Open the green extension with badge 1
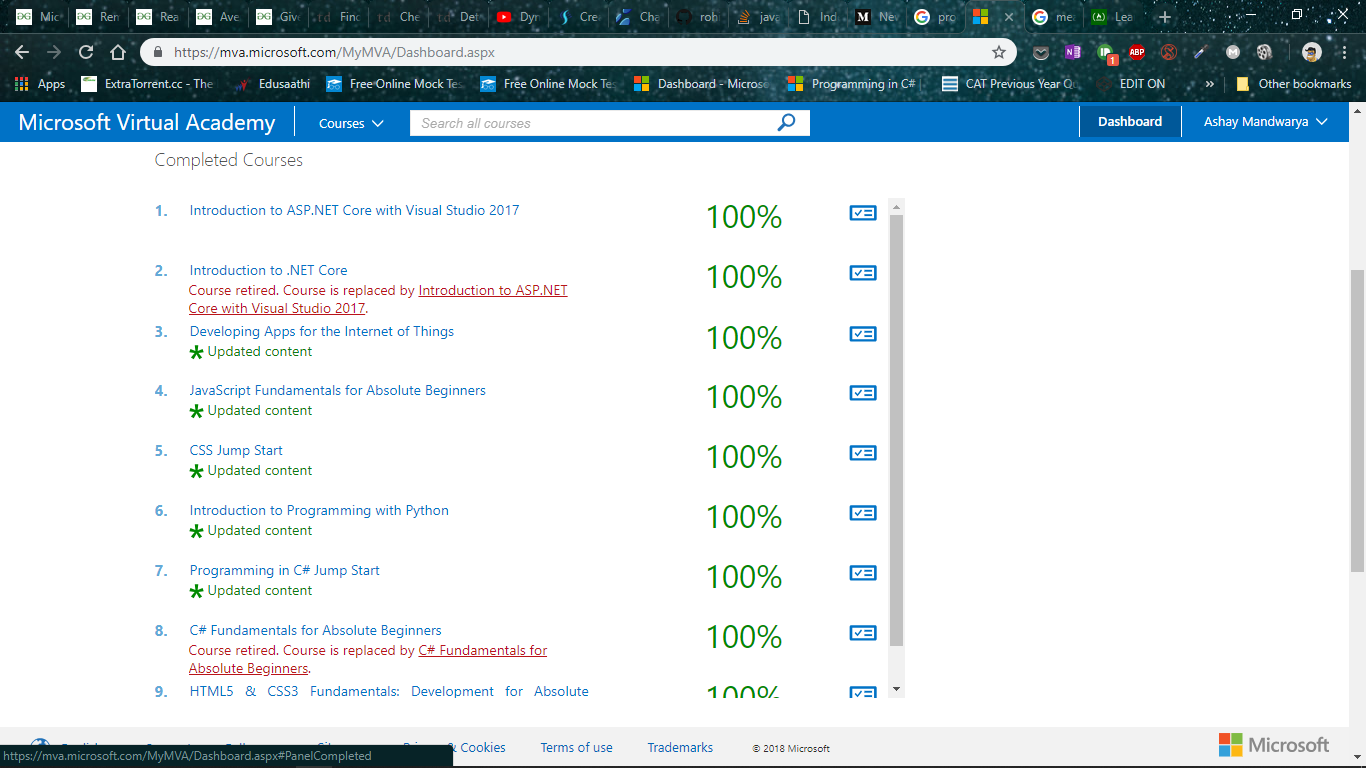Image resolution: width=1366 pixels, height=768 pixels. [1105, 52]
